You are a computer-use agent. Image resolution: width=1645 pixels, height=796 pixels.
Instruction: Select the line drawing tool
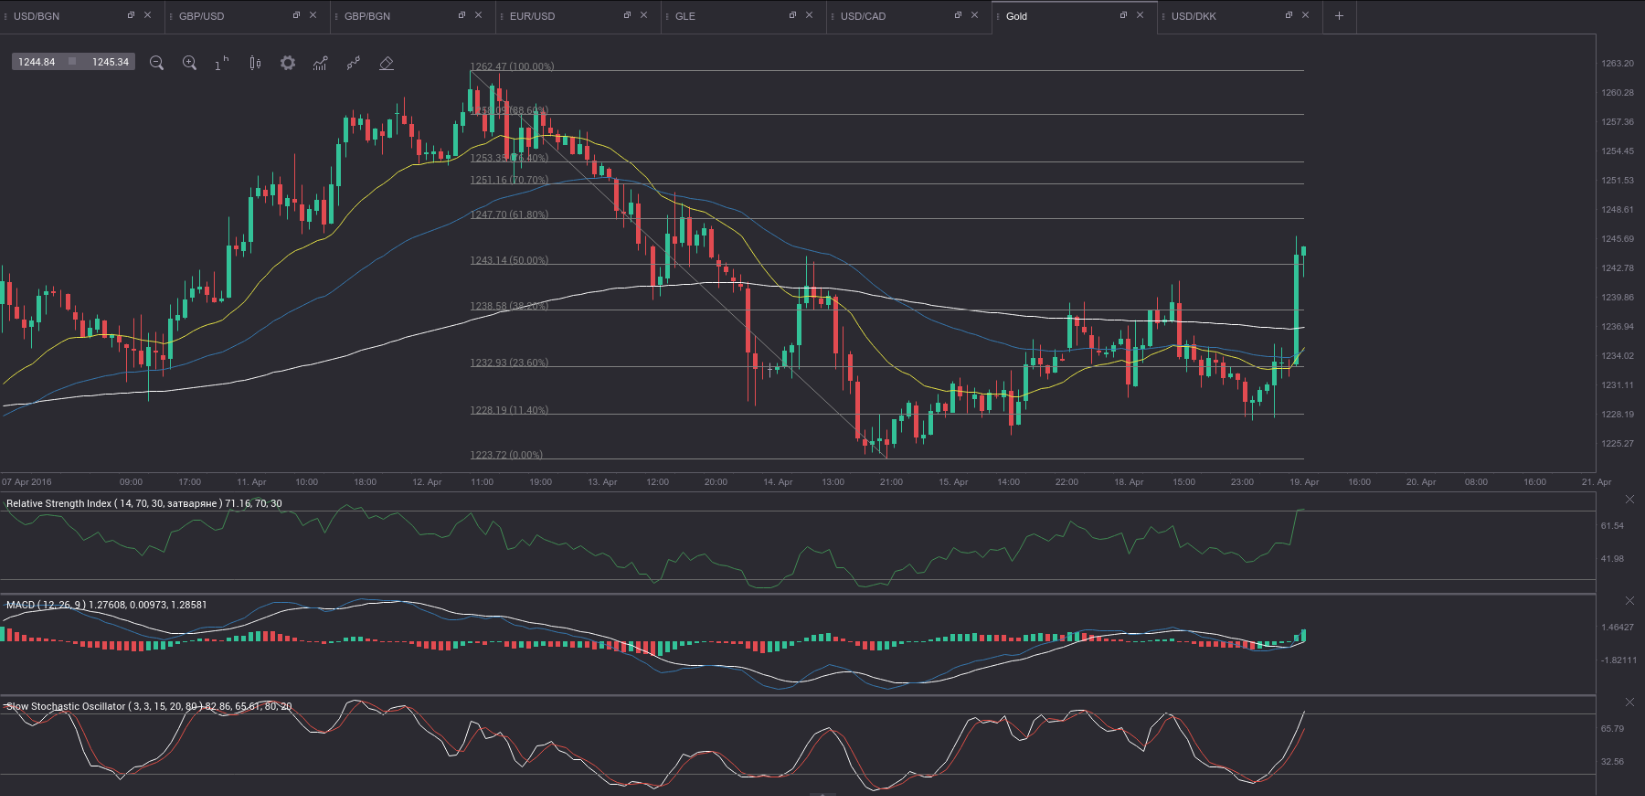[x=353, y=63]
